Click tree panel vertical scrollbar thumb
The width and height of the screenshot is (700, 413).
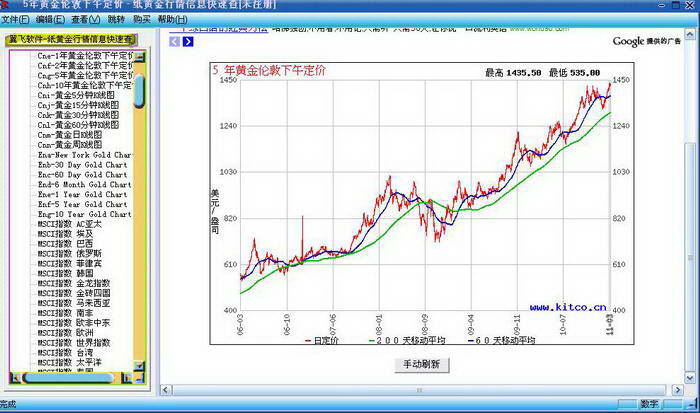(139, 92)
